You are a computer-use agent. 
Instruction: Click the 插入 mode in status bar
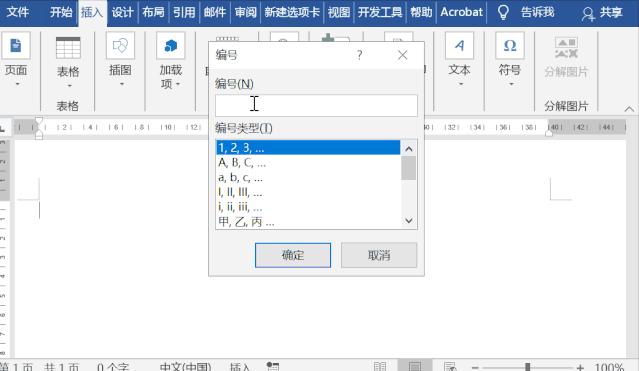click(x=240, y=367)
